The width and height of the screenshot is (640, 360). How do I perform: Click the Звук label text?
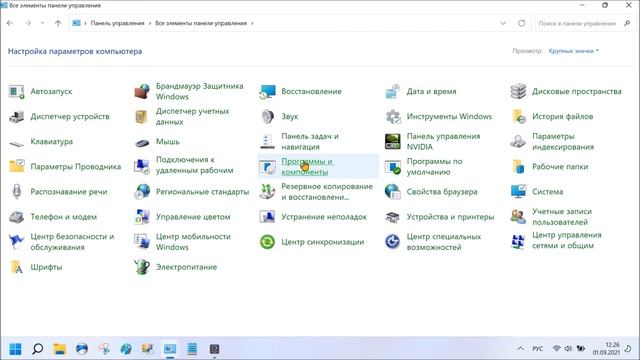tap(290, 117)
